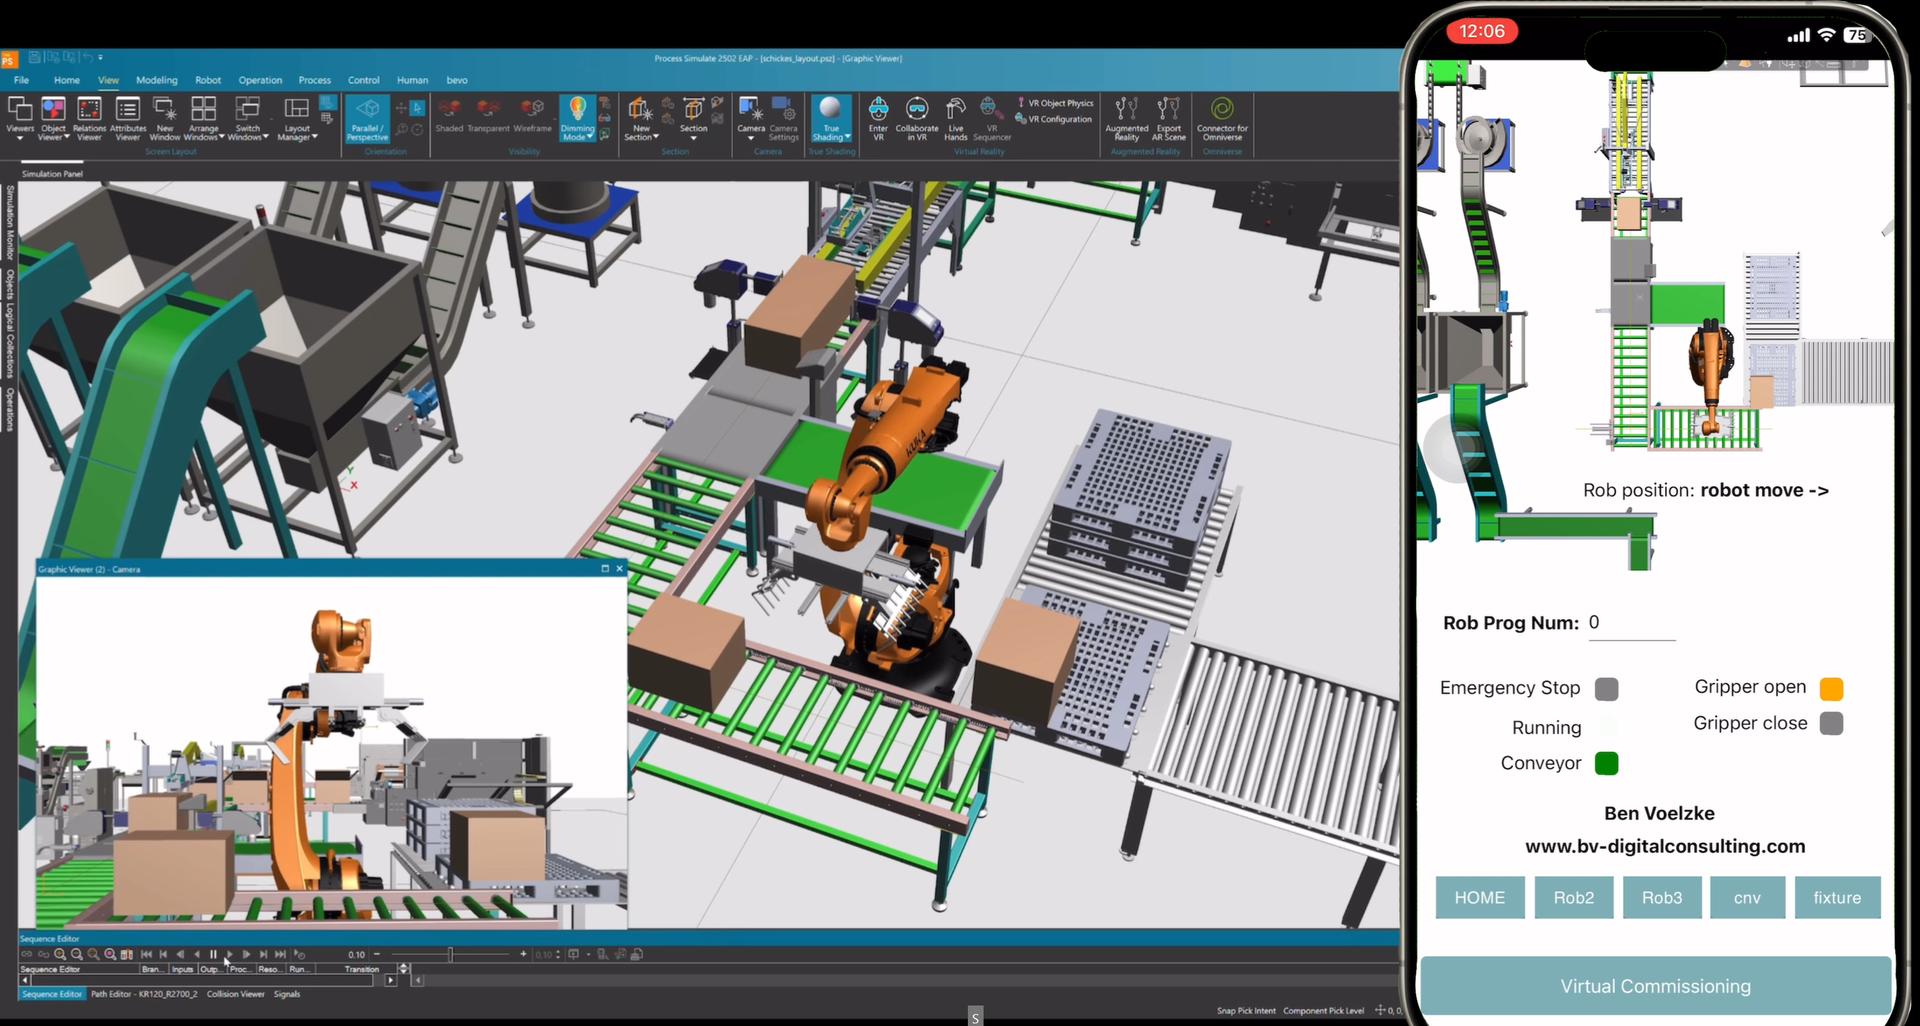This screenshot has height=1026, width=1920.
Task: Click the Enter VR icon
Action: (x=878, y=119)
